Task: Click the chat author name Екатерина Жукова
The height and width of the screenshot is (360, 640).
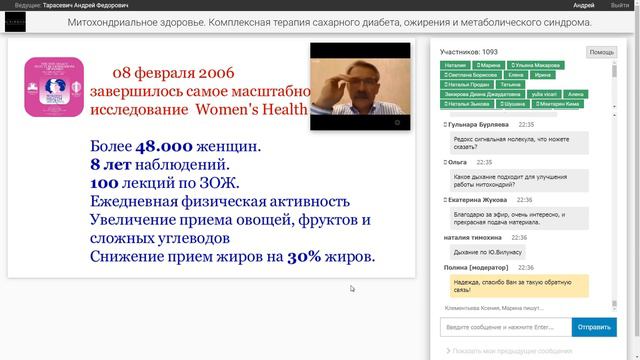Action: pyautogui.click(x=478, y=200)
